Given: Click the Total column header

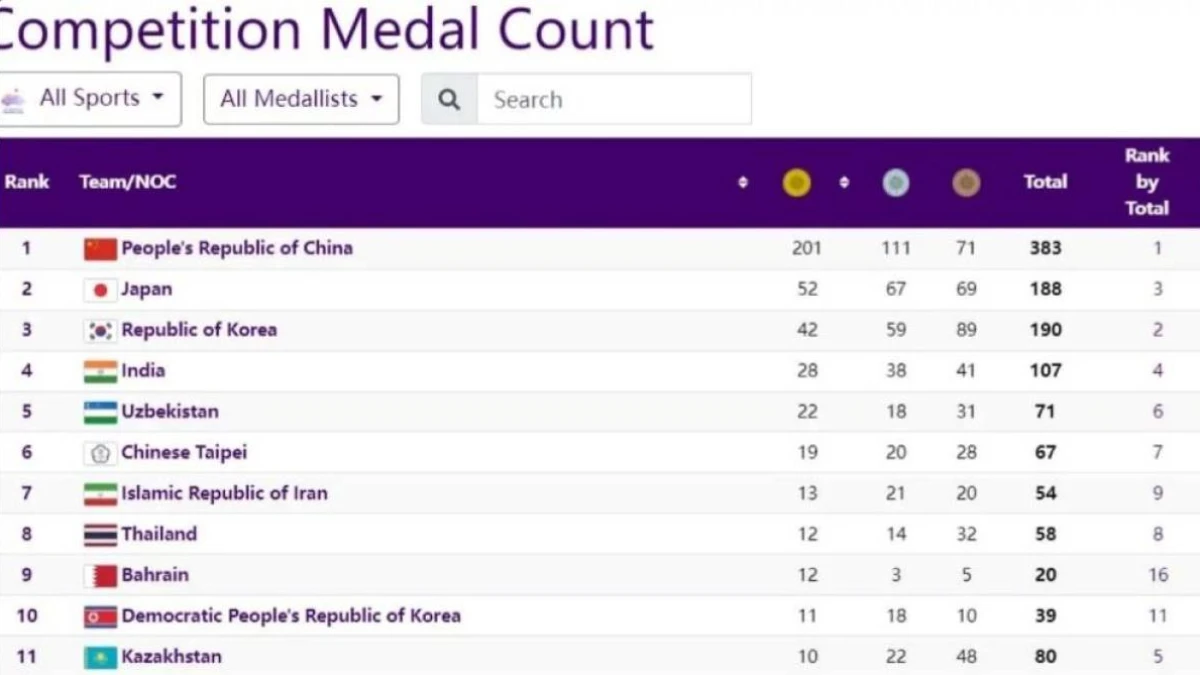Looking at the screenshot, I should tap(1045, 182).
